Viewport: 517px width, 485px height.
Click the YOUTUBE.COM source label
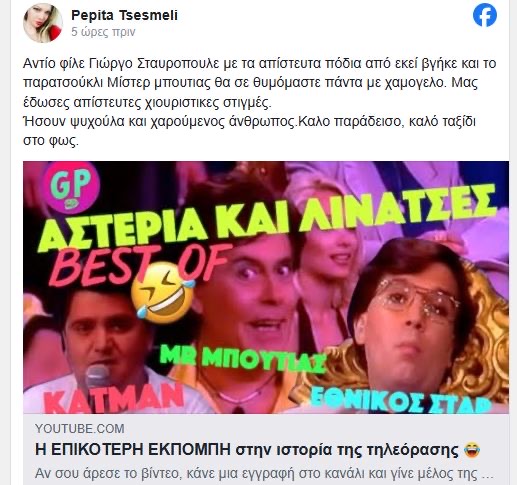click(80, 429)
